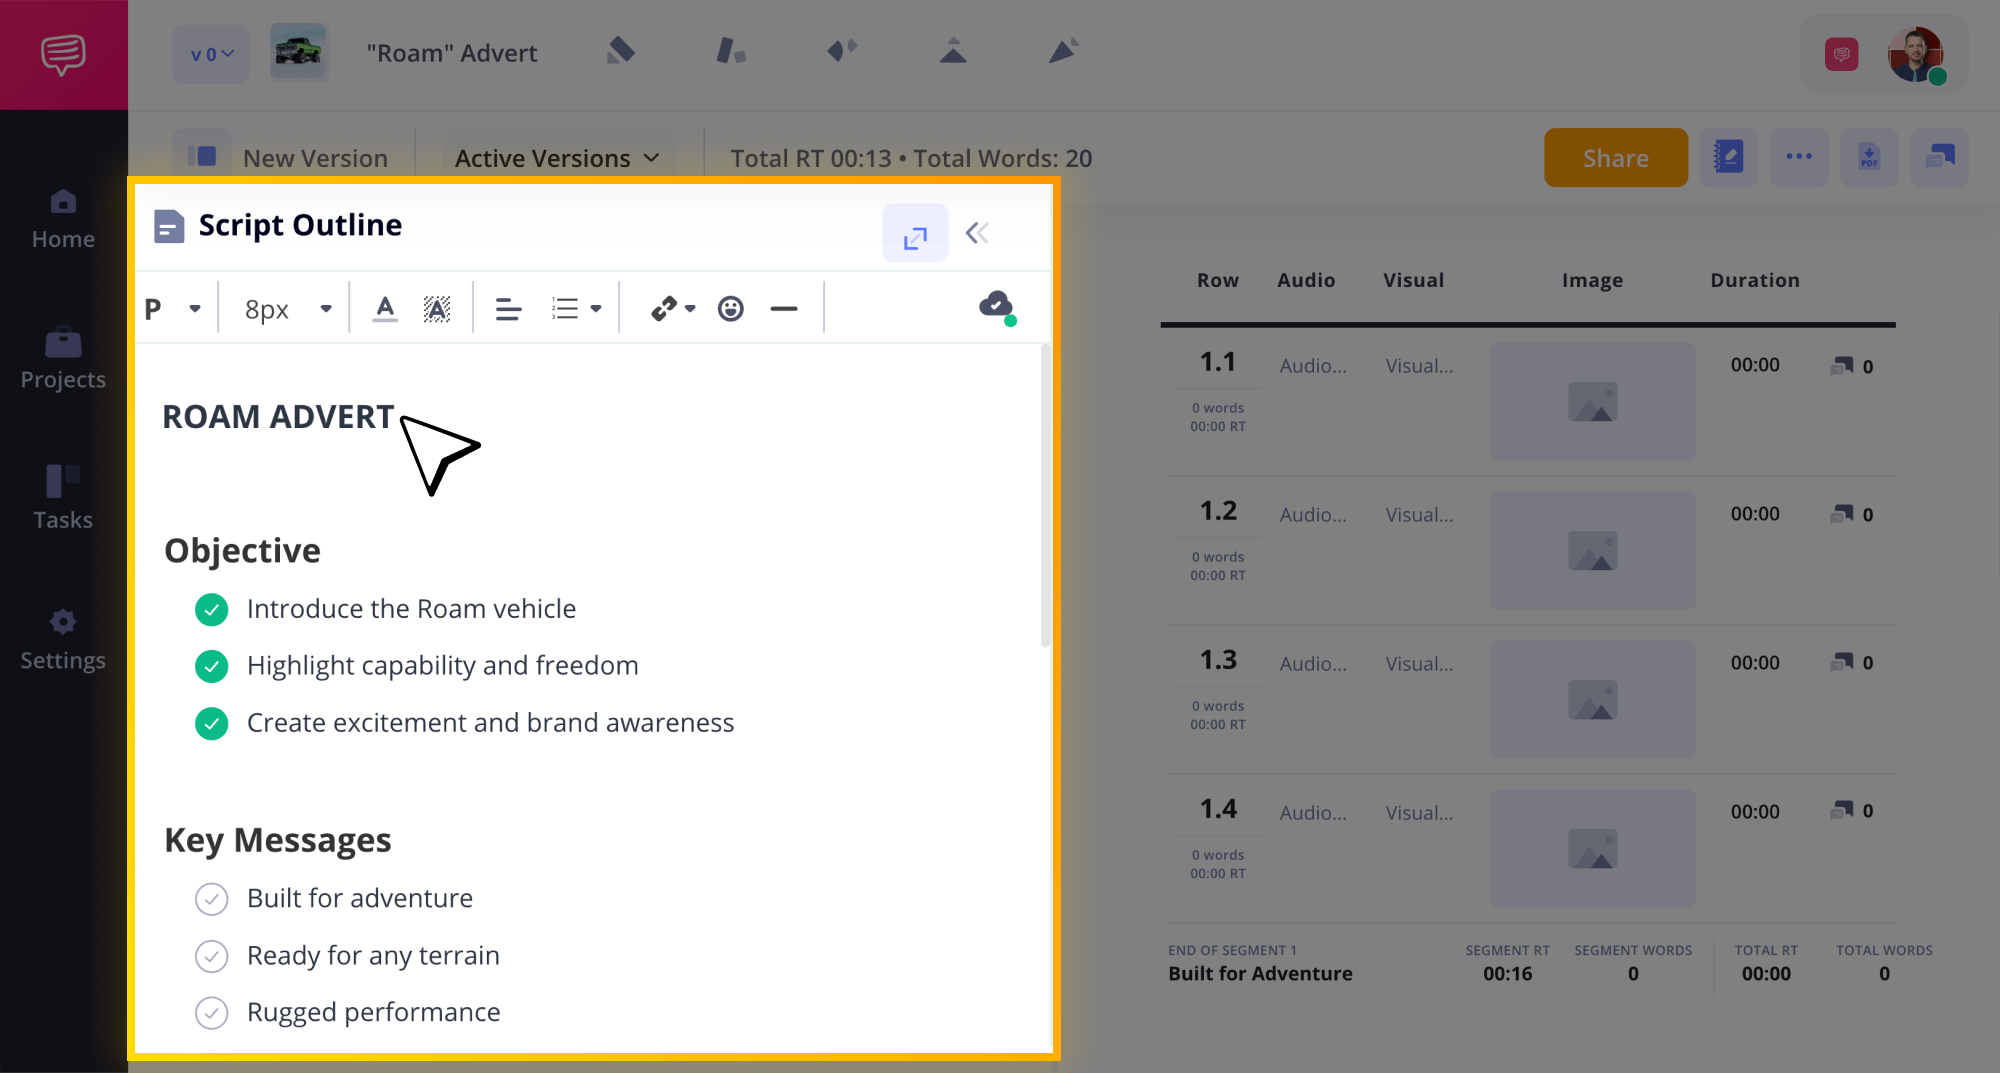This screenshot has width=2000, height=1073.
Task: Toggle the sidebar panel icon beside New Version
Action: click(x=202, y=157)
